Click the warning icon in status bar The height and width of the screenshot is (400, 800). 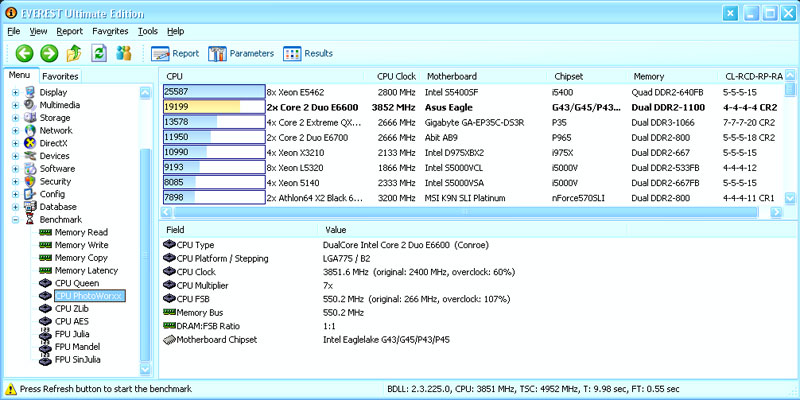coord(11,389)
